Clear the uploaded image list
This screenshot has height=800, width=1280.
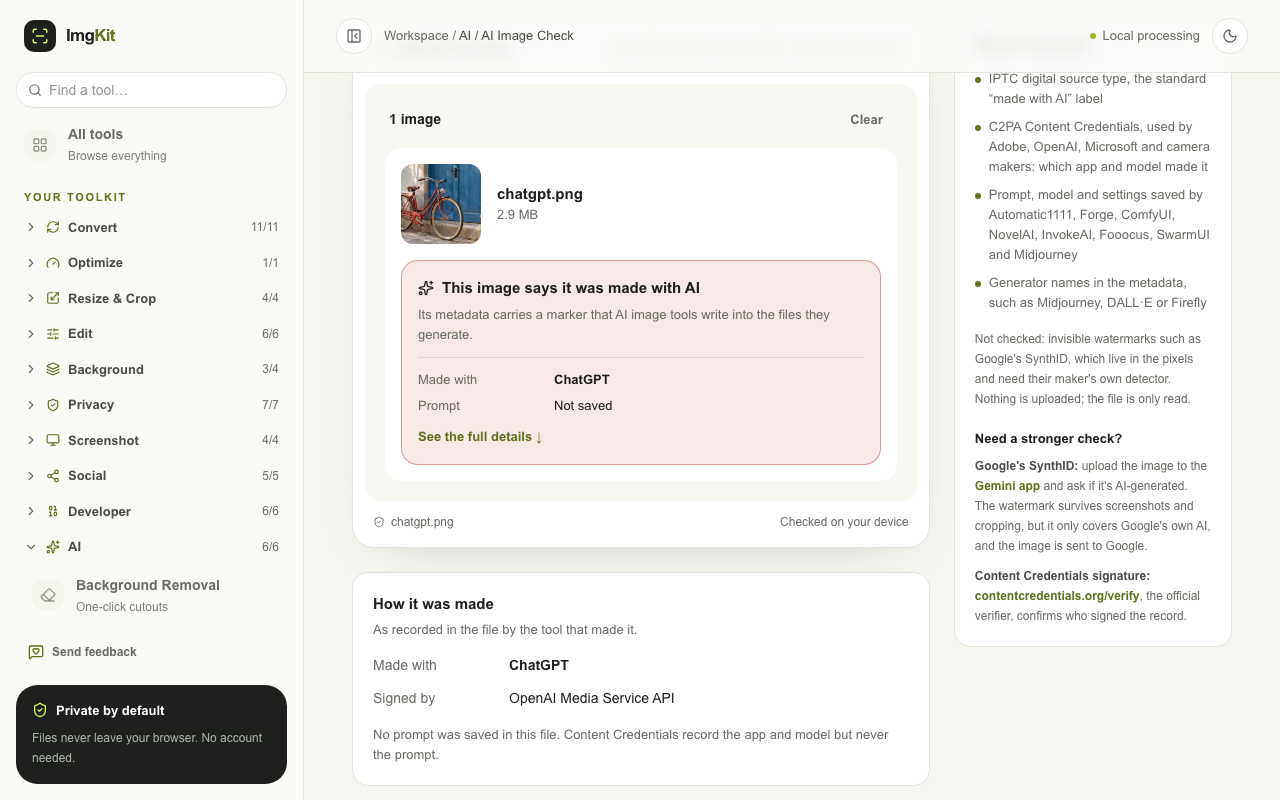click(866, 120)
